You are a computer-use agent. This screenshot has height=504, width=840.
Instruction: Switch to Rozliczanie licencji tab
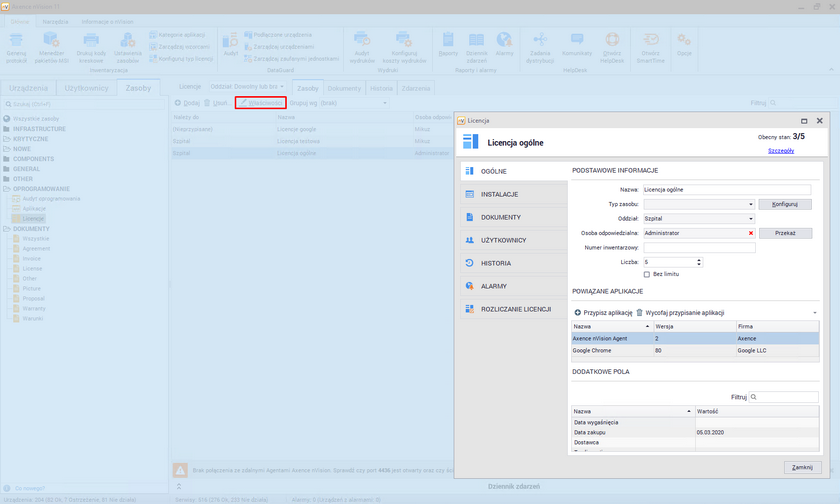click(516, 309)
